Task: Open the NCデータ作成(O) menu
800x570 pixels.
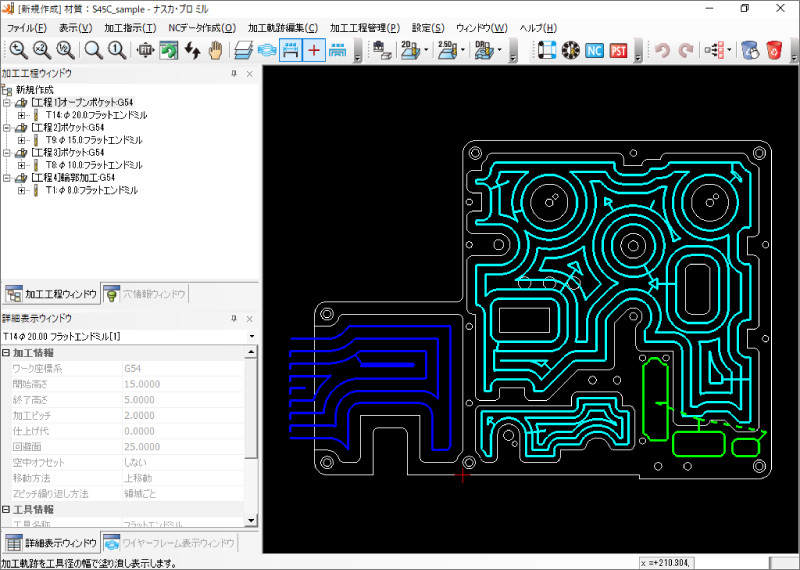Action: coord(202,28)
